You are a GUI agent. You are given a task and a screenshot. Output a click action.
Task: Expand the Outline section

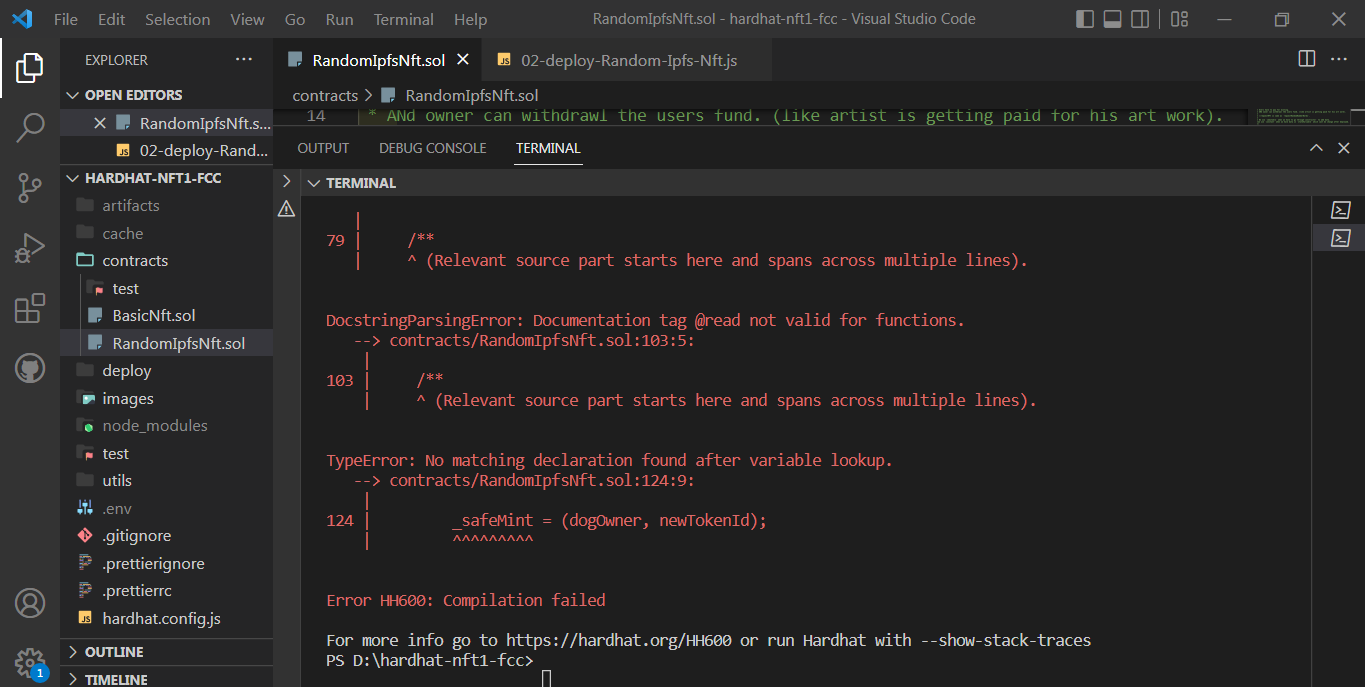click(x=72, y=652)
